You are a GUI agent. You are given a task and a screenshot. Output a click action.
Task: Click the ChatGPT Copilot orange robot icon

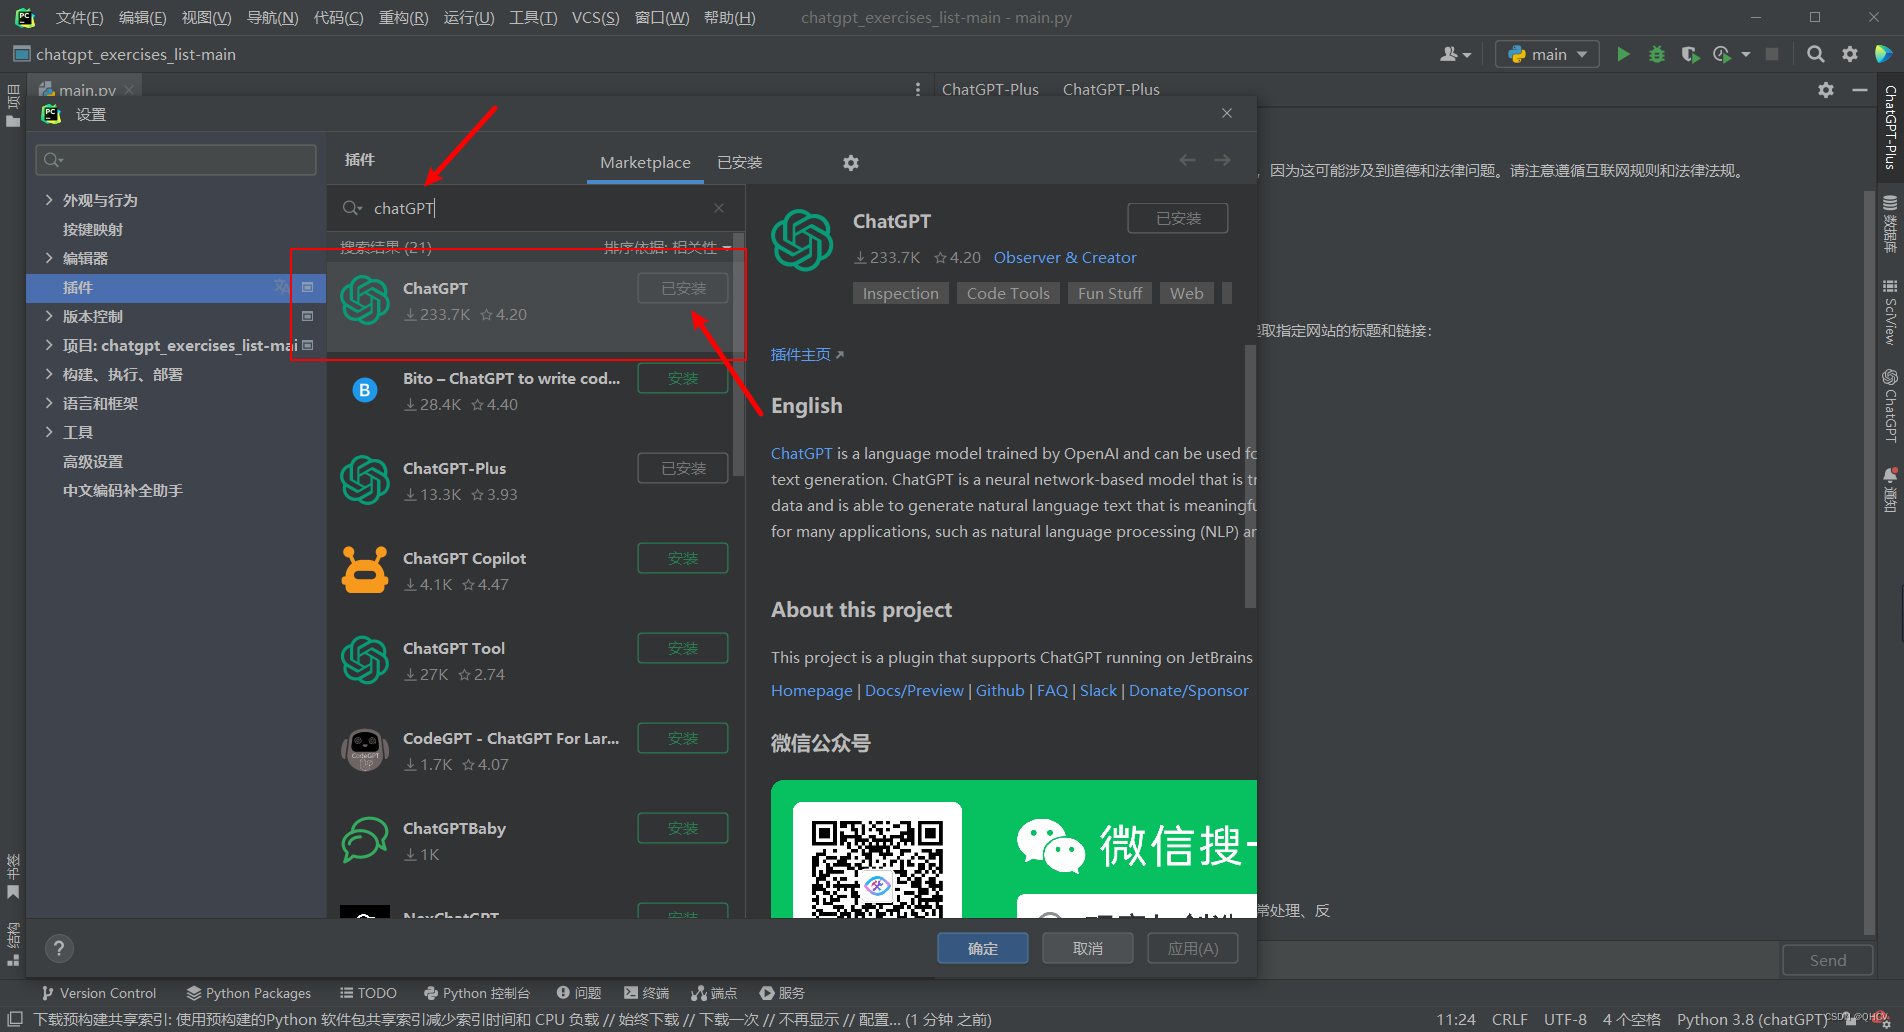pos(365,570)
